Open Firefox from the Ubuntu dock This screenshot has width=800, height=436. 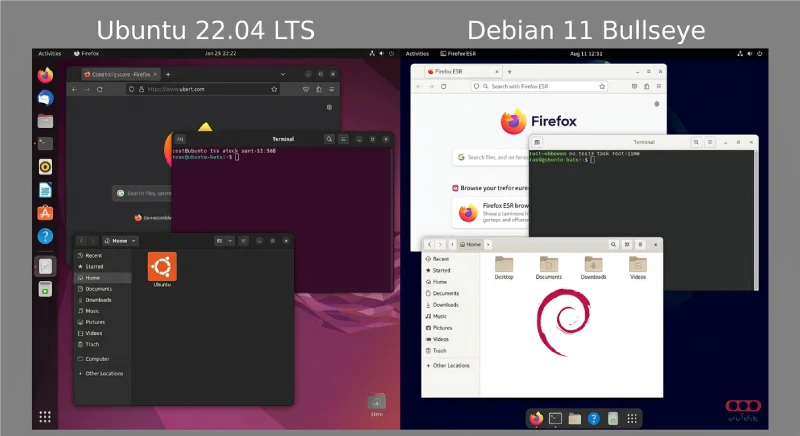tap(45, 75)
